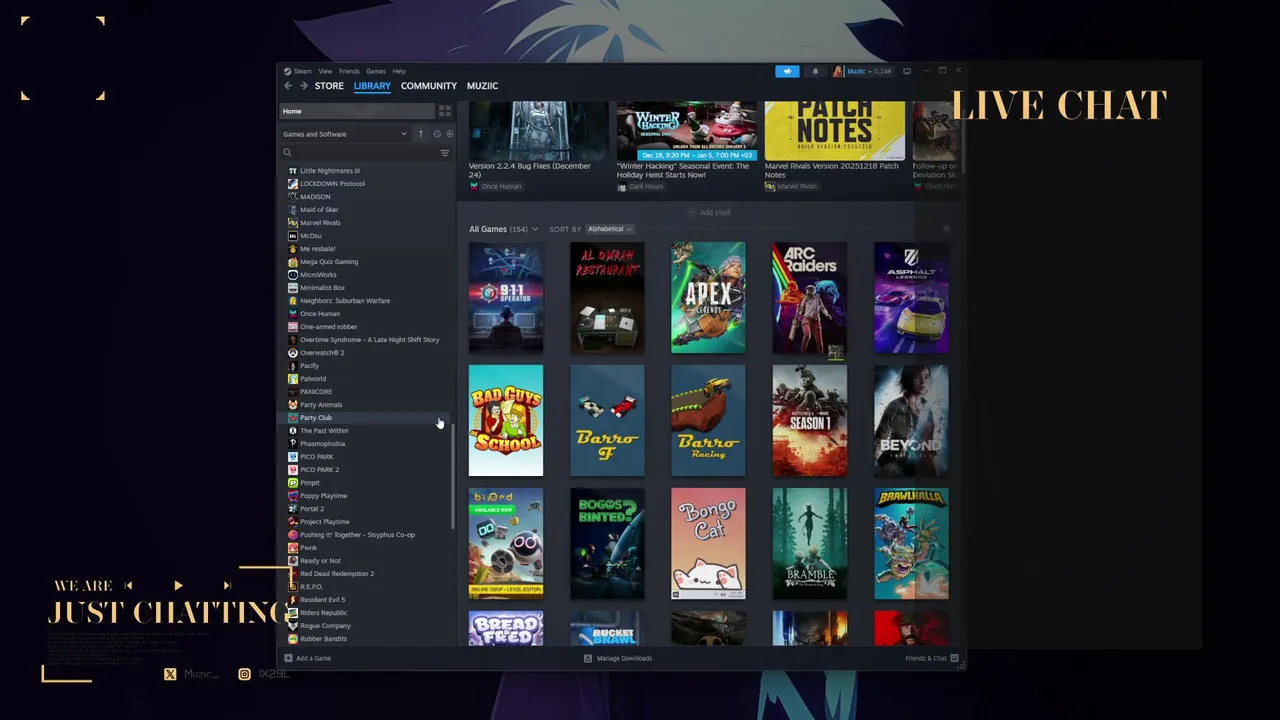Open the Alphabetical sort-by dropdown
Viewport: 1280px width, 720px height.
tap(609, 229)
